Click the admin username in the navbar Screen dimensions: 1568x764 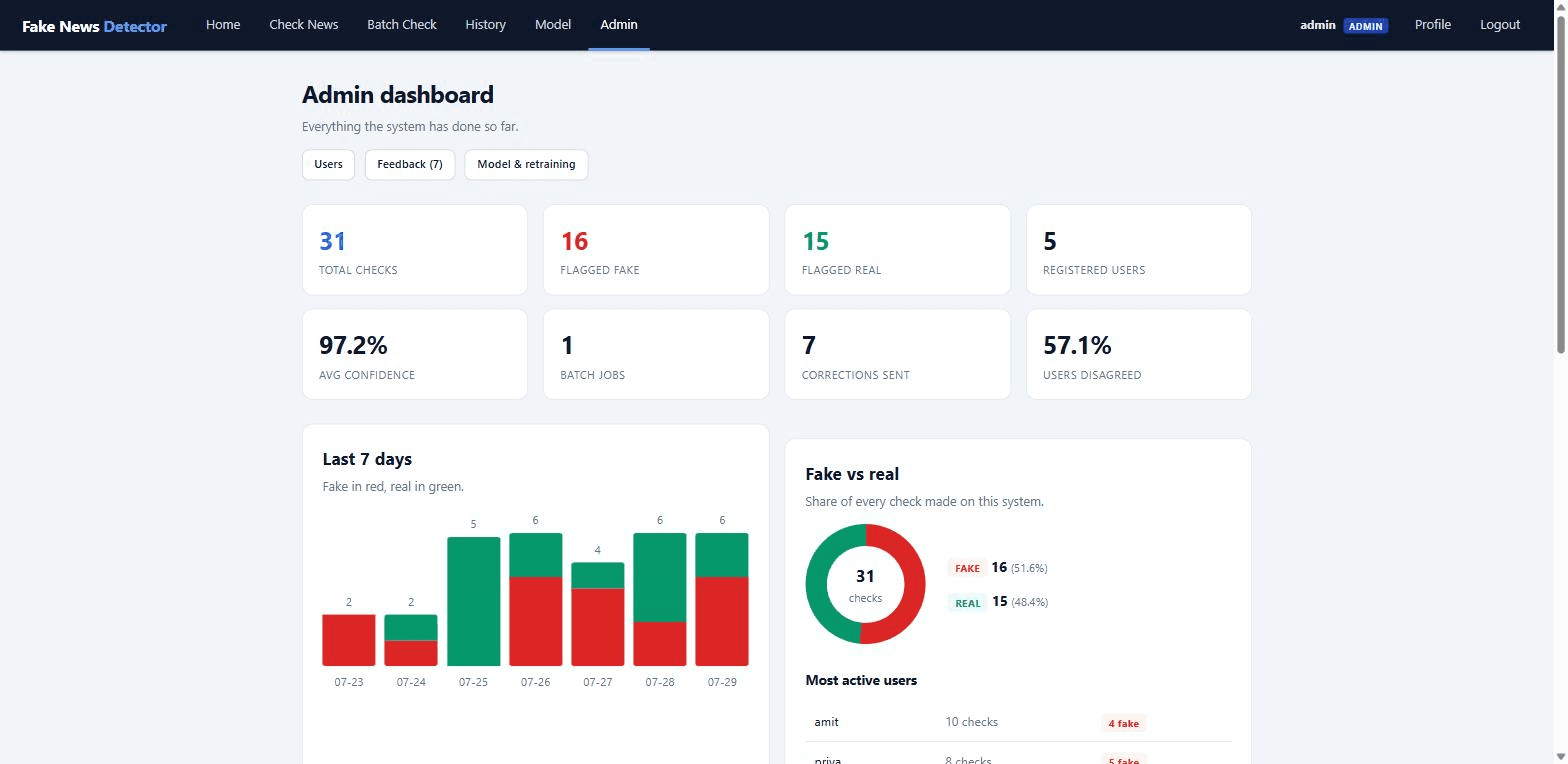1318,25
